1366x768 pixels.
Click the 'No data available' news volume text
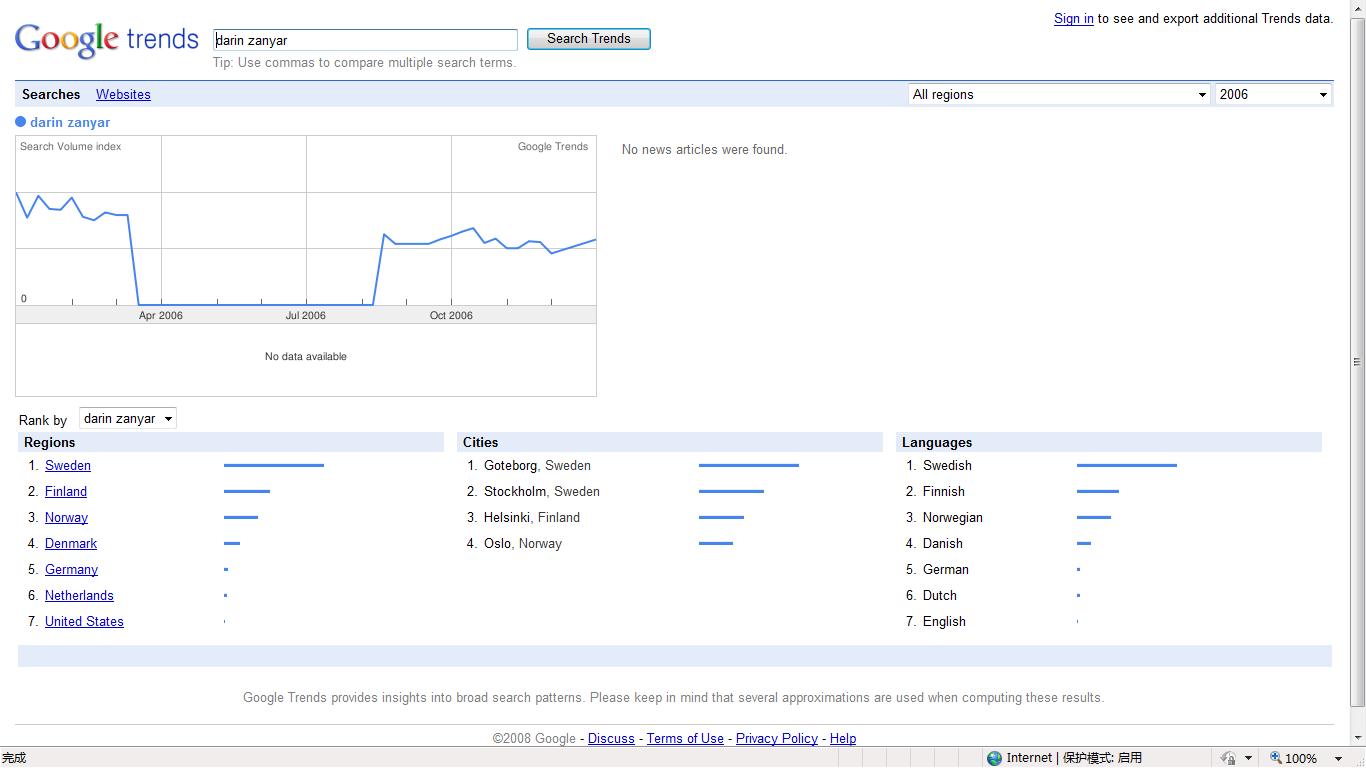306,356
